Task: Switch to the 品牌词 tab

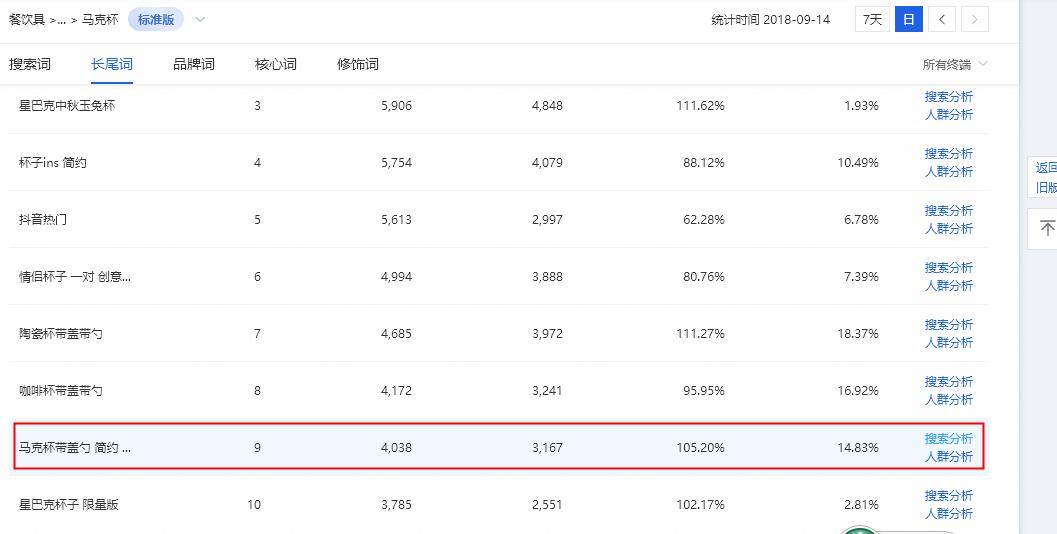Action: 194,65
